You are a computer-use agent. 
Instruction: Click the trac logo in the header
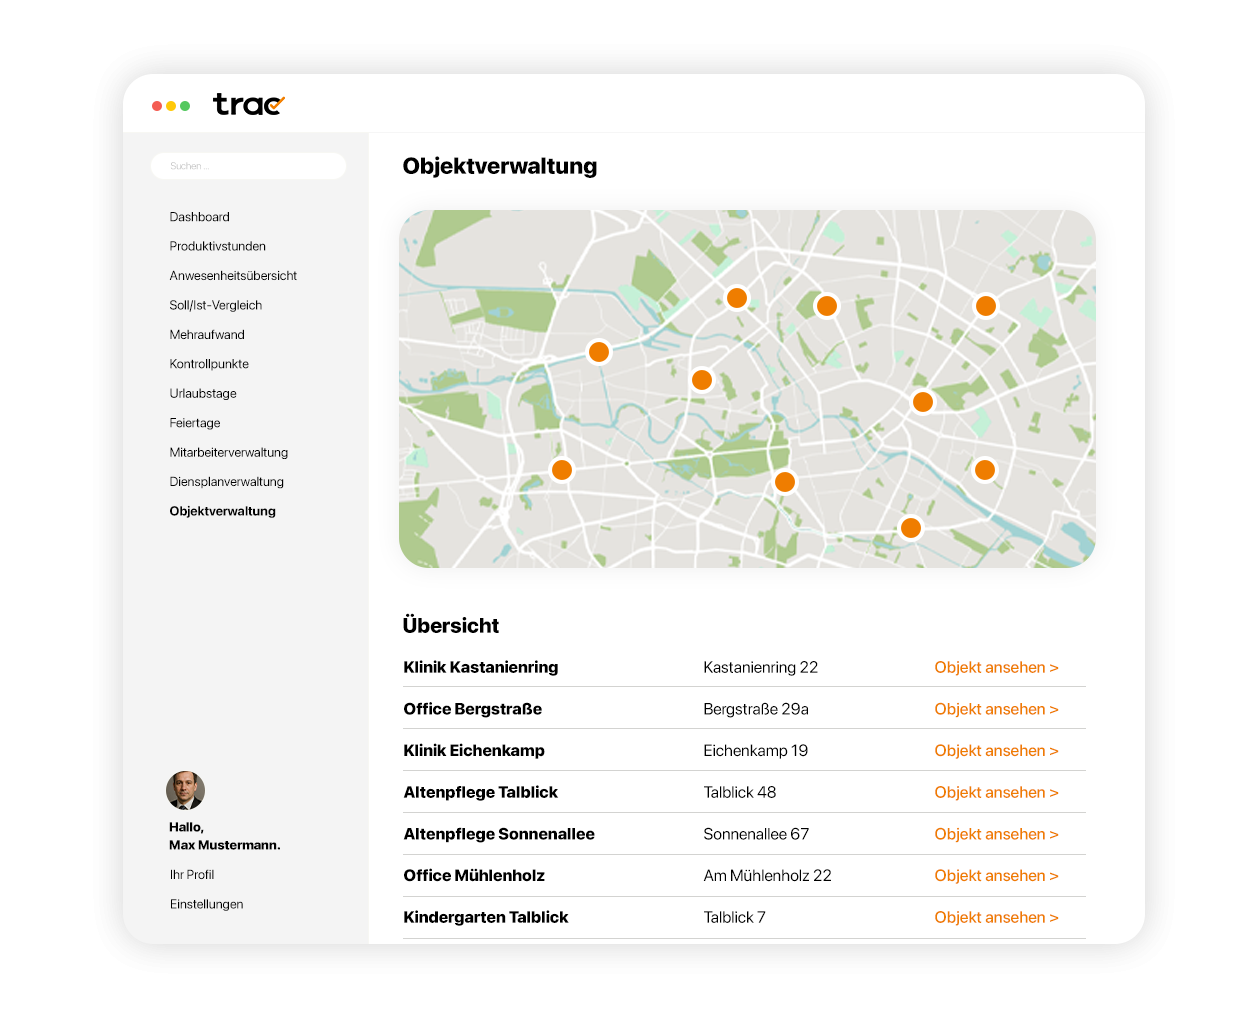click(247, 104)
